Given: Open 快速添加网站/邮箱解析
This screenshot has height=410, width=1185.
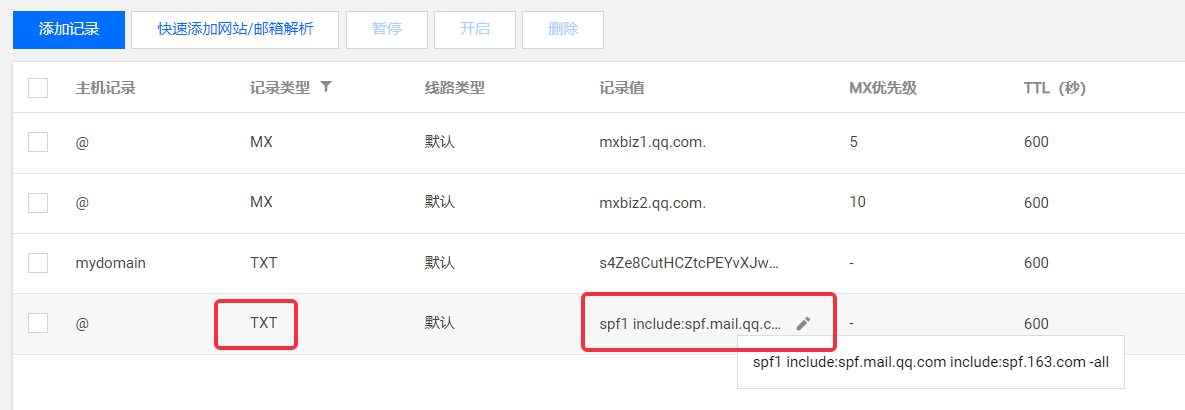Looking at the screenshot, I should 235,29.
